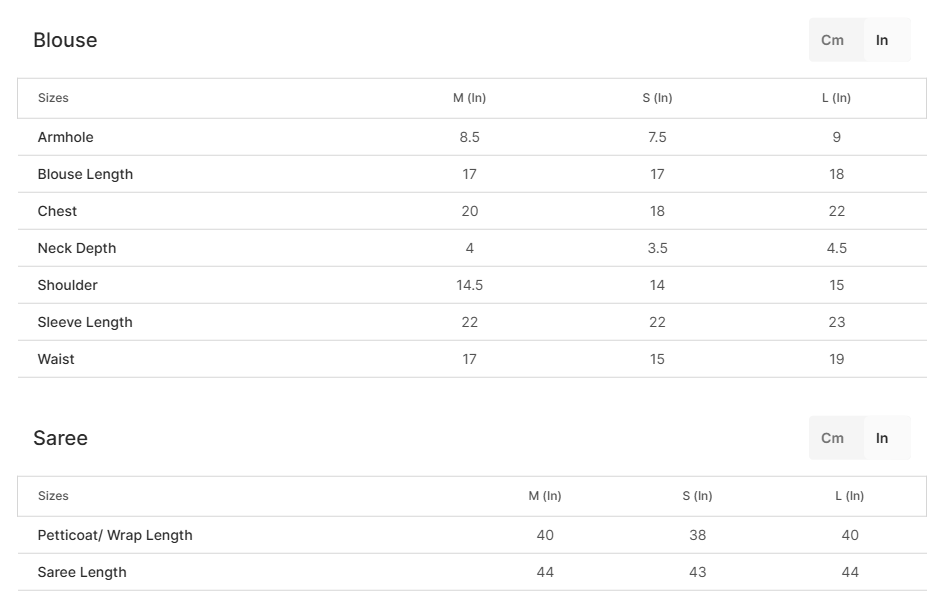This screenshot has height=605, width=940.
Task: Click the Chest measurement row label
Action: click(x=58, y=211)
